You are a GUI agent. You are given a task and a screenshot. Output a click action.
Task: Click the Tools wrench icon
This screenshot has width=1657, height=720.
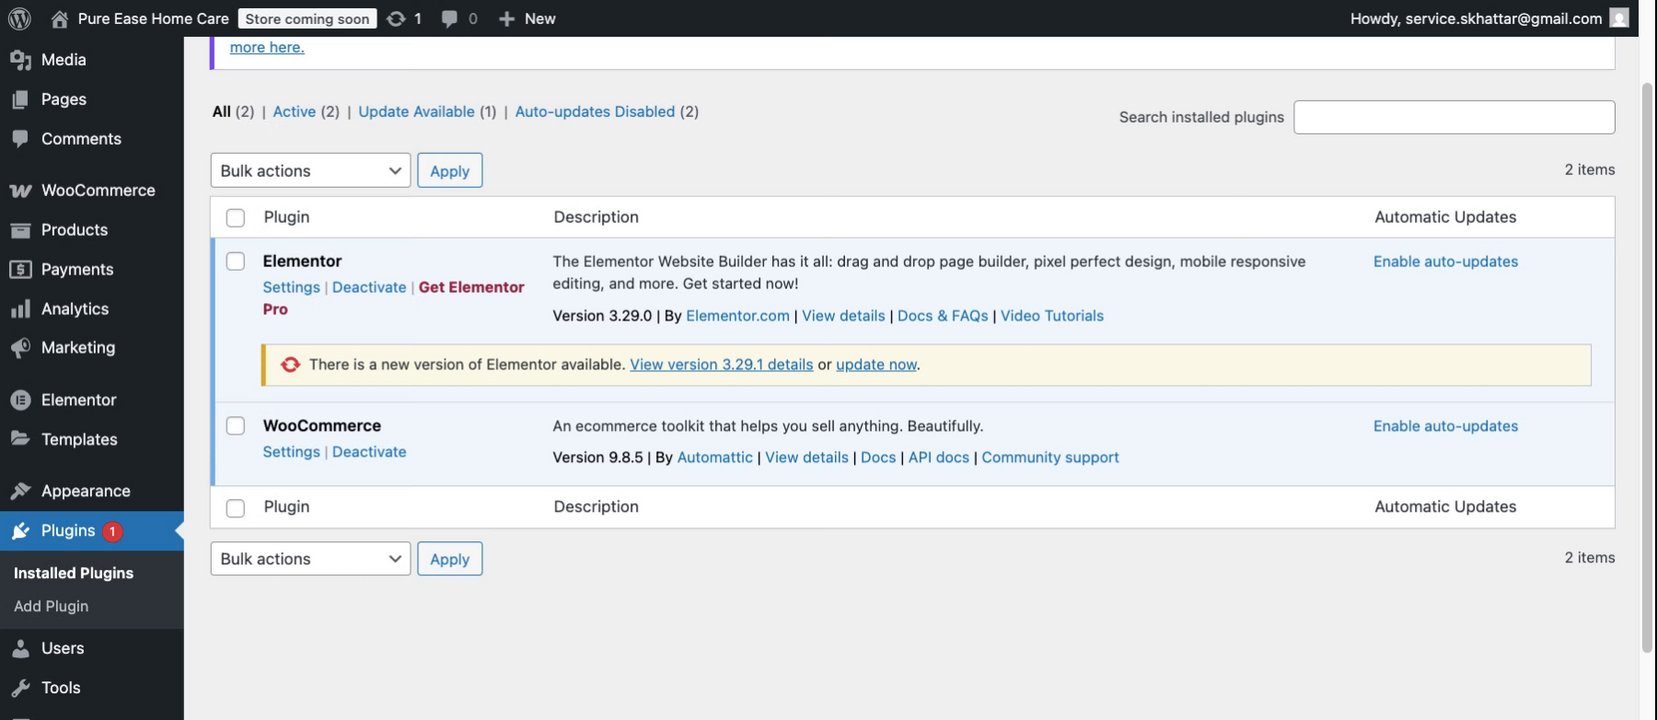20,688
